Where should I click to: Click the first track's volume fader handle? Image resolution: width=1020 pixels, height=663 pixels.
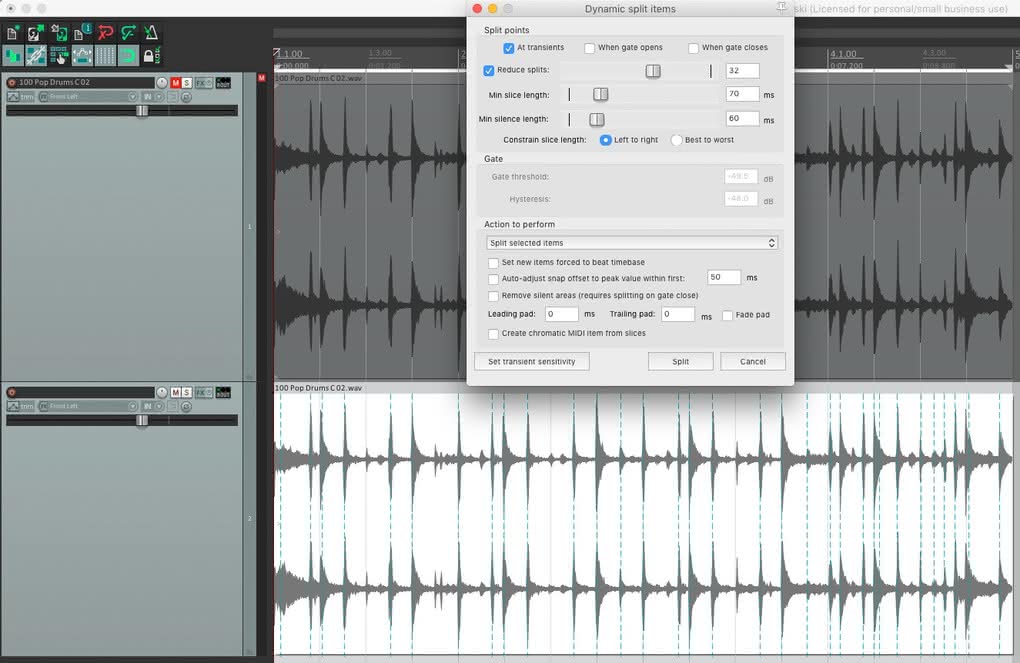pos(142,111)
